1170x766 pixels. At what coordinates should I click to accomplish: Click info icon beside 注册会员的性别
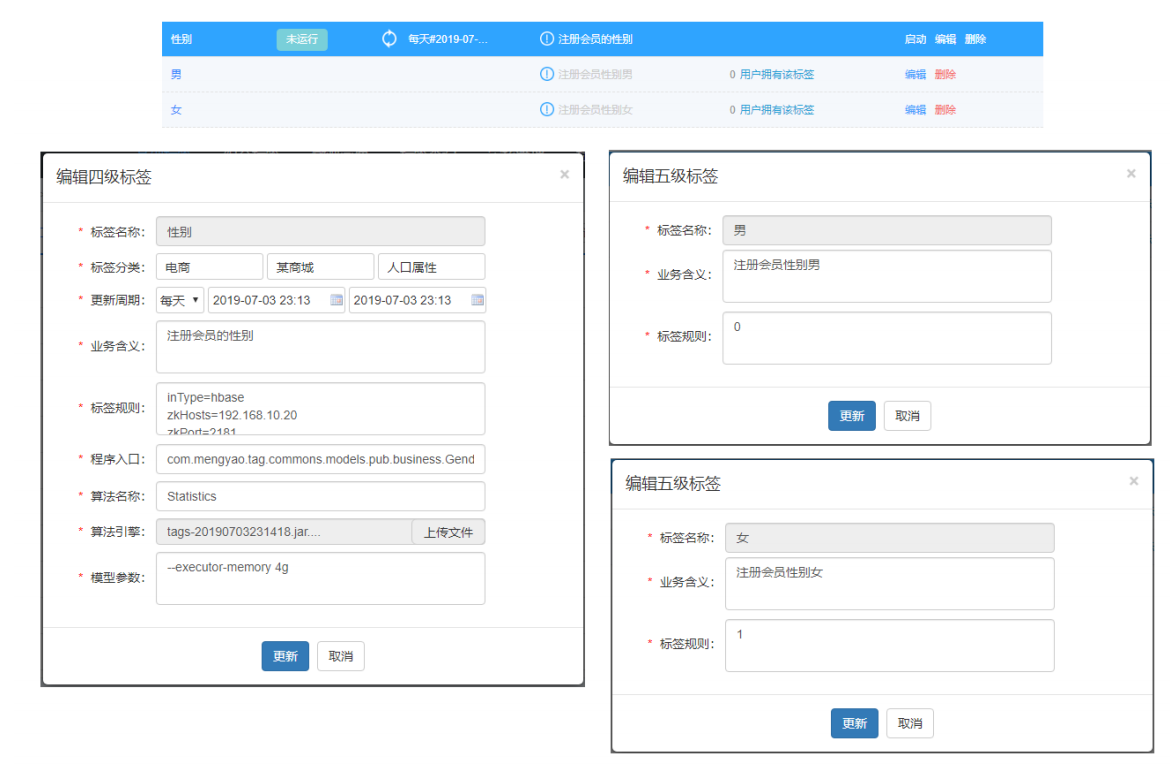click(x=547, y=39)
